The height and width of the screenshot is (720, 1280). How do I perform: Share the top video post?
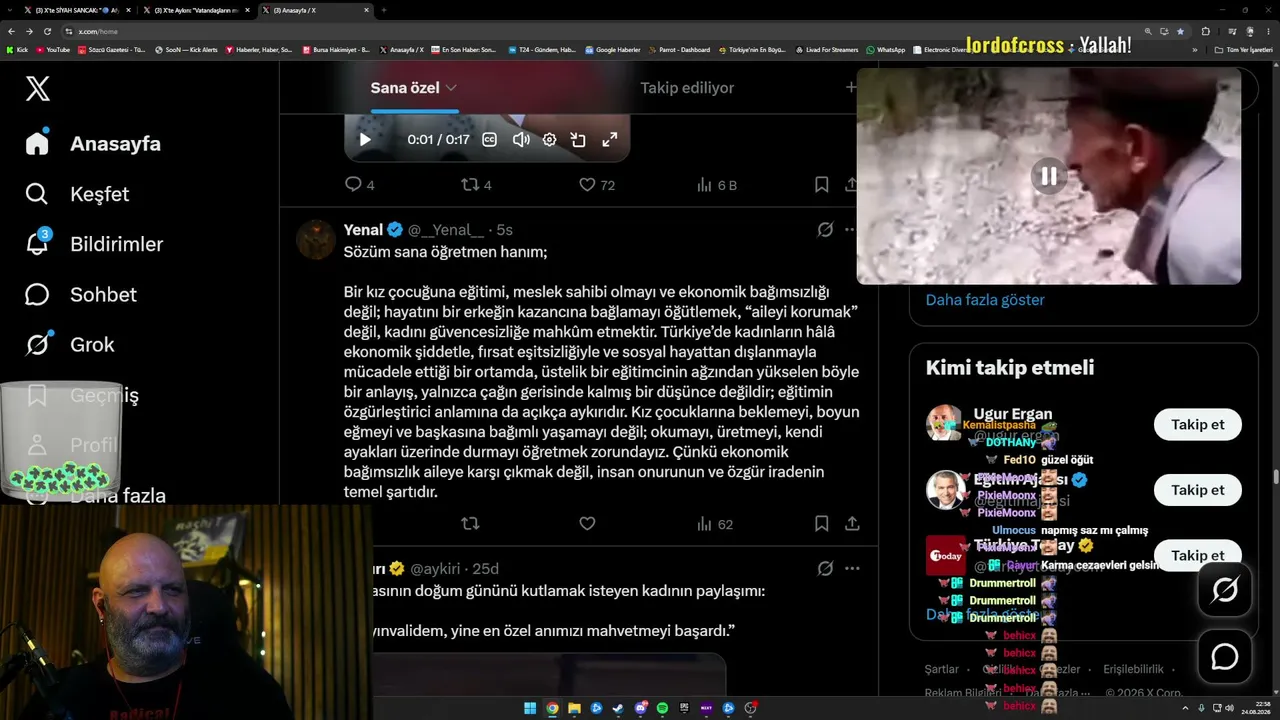pyautogui.click(x=851, y=185)
